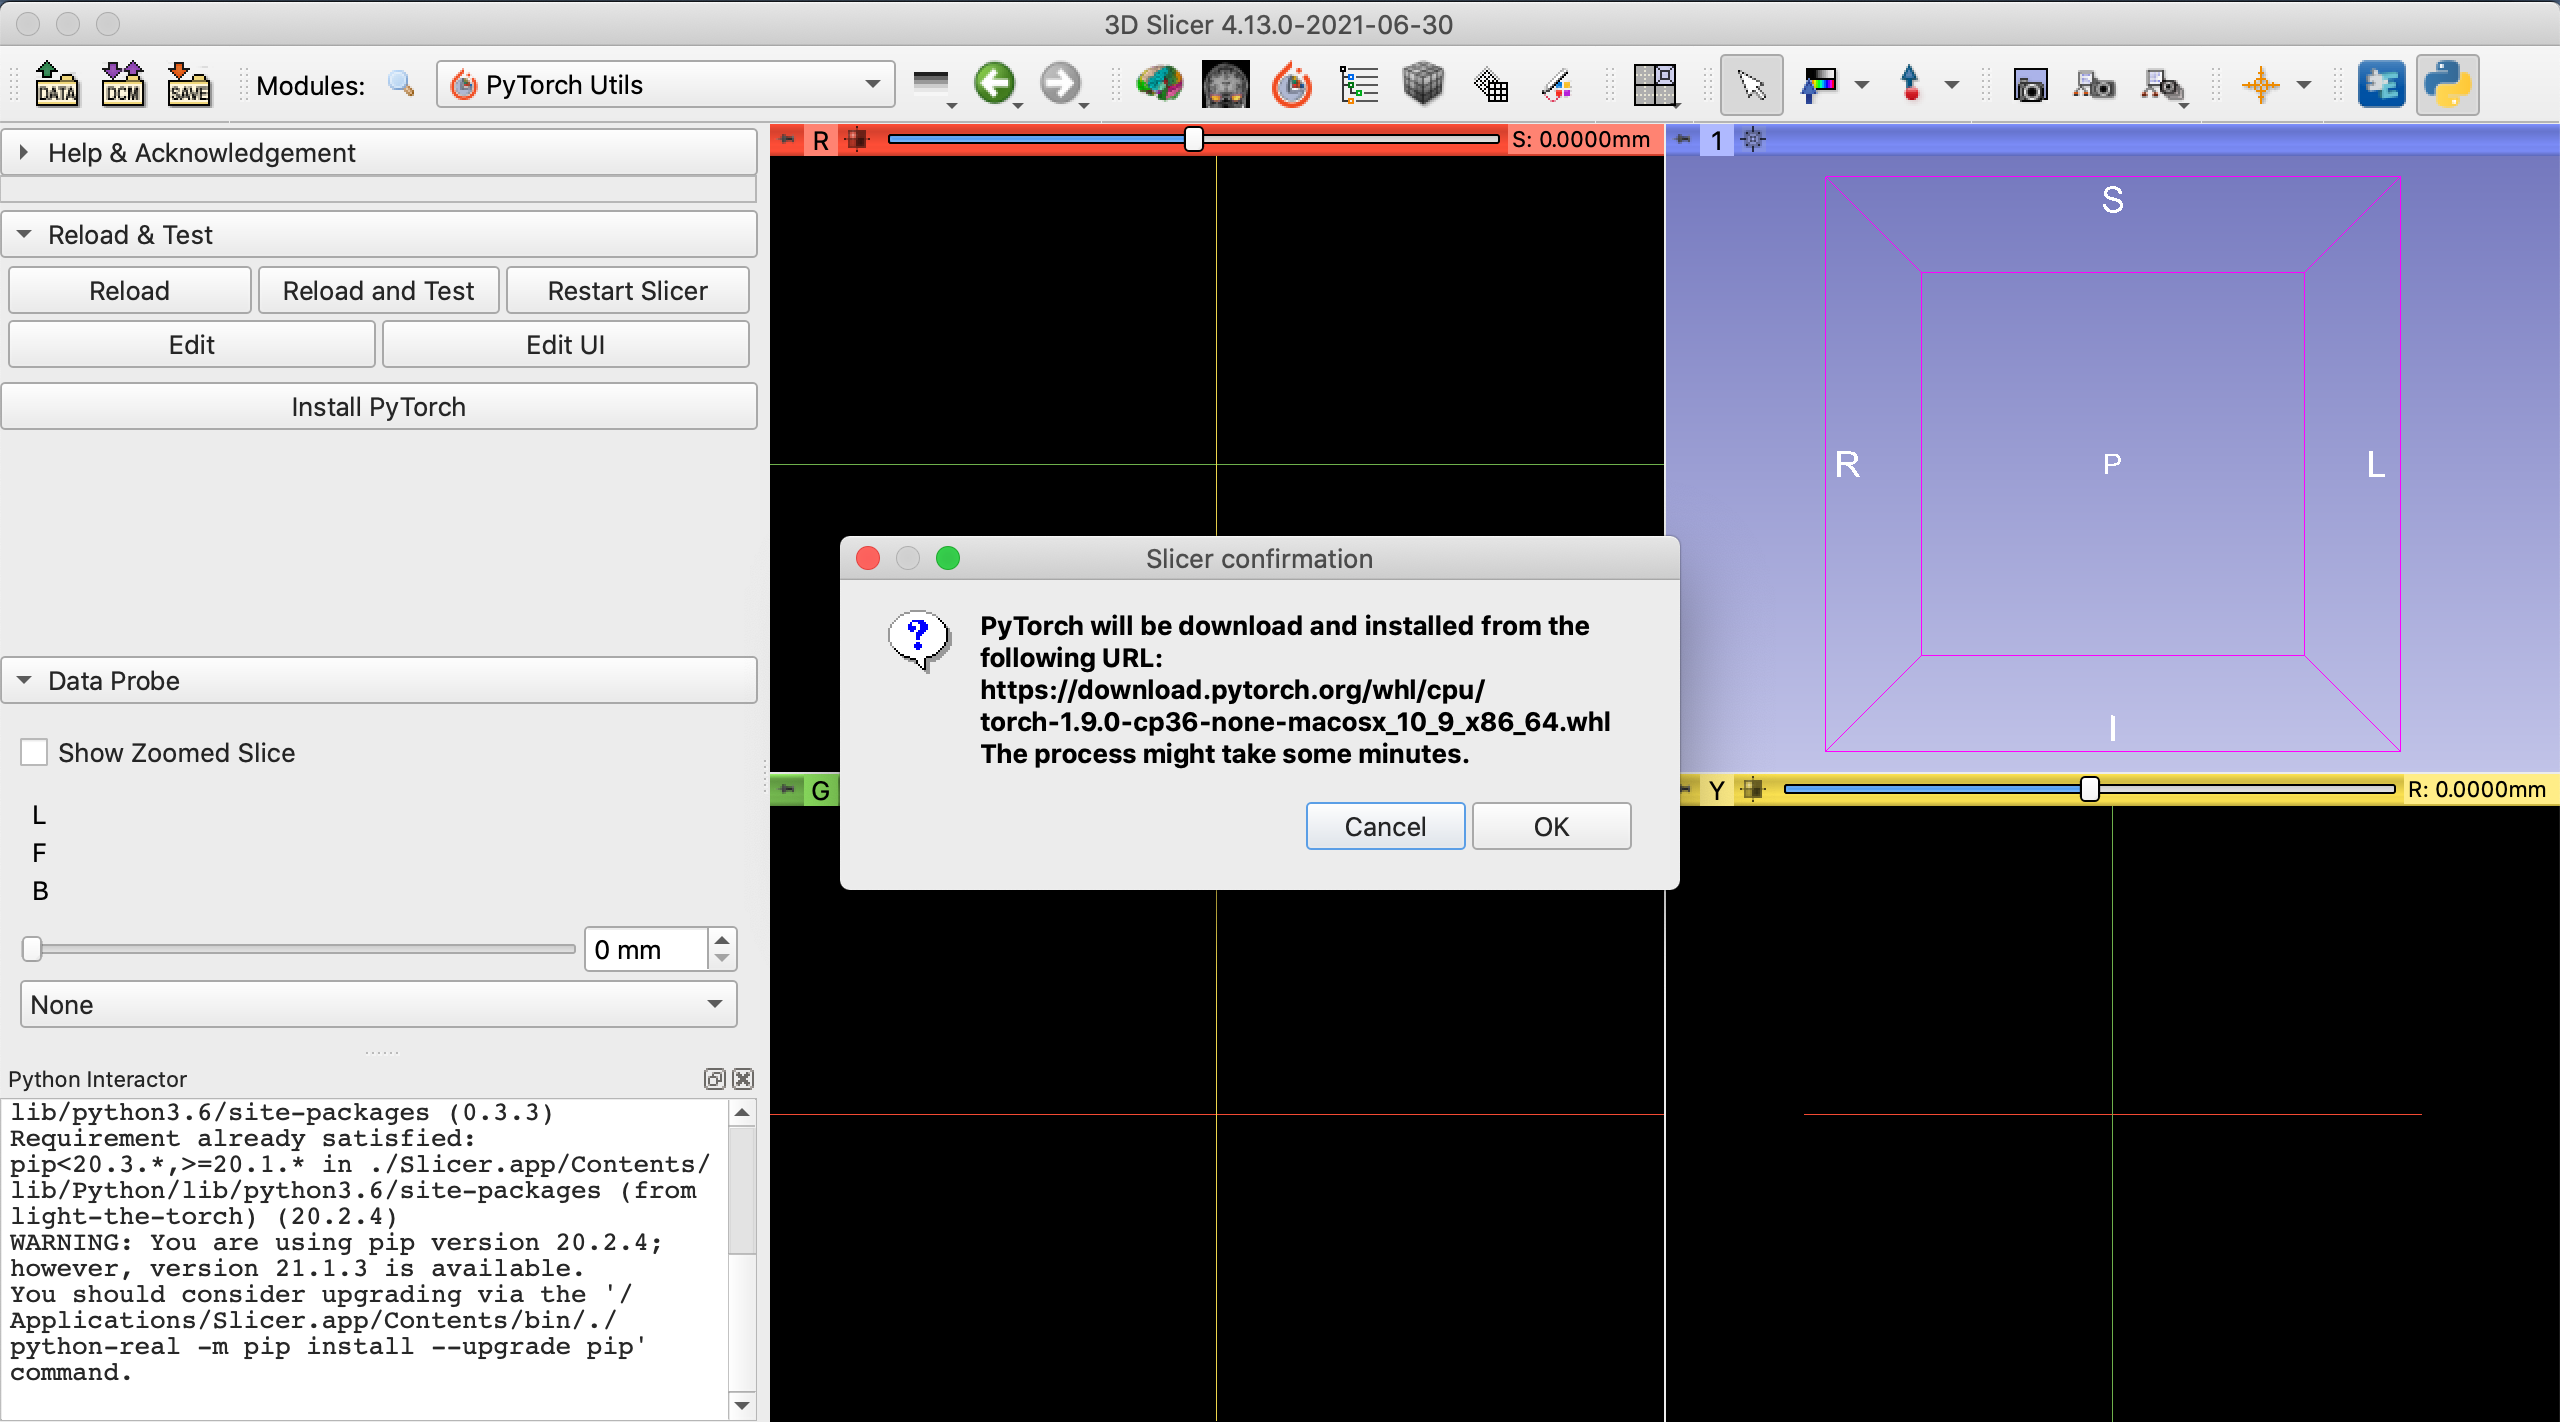
Task: Switch to the layout selector menu
Action: tap(1657, 85)
